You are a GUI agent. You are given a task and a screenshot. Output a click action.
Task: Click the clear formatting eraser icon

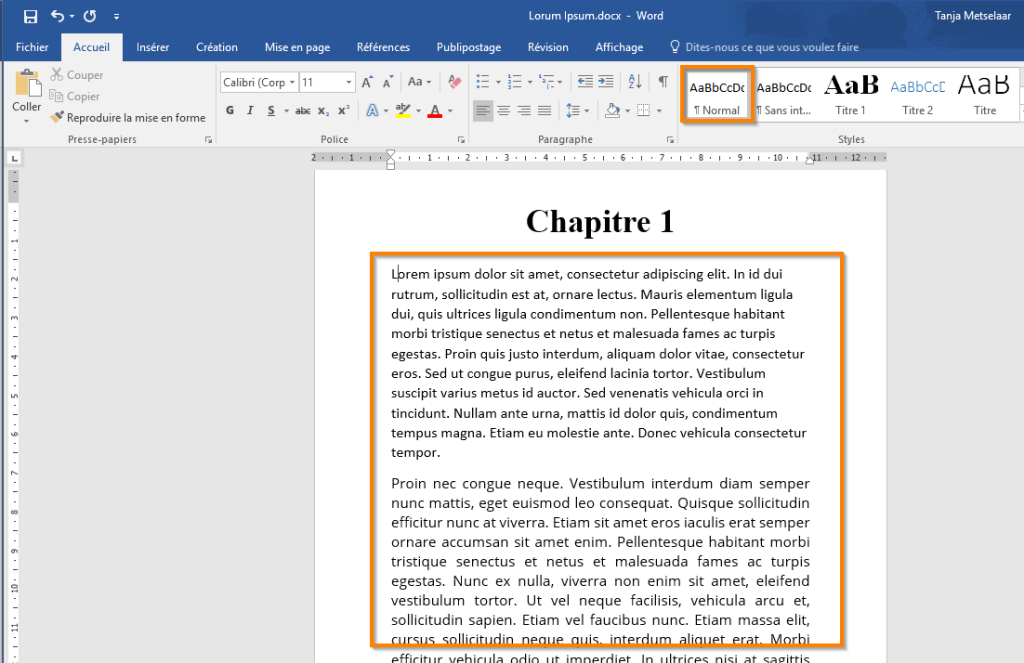[x=455, y=82]
